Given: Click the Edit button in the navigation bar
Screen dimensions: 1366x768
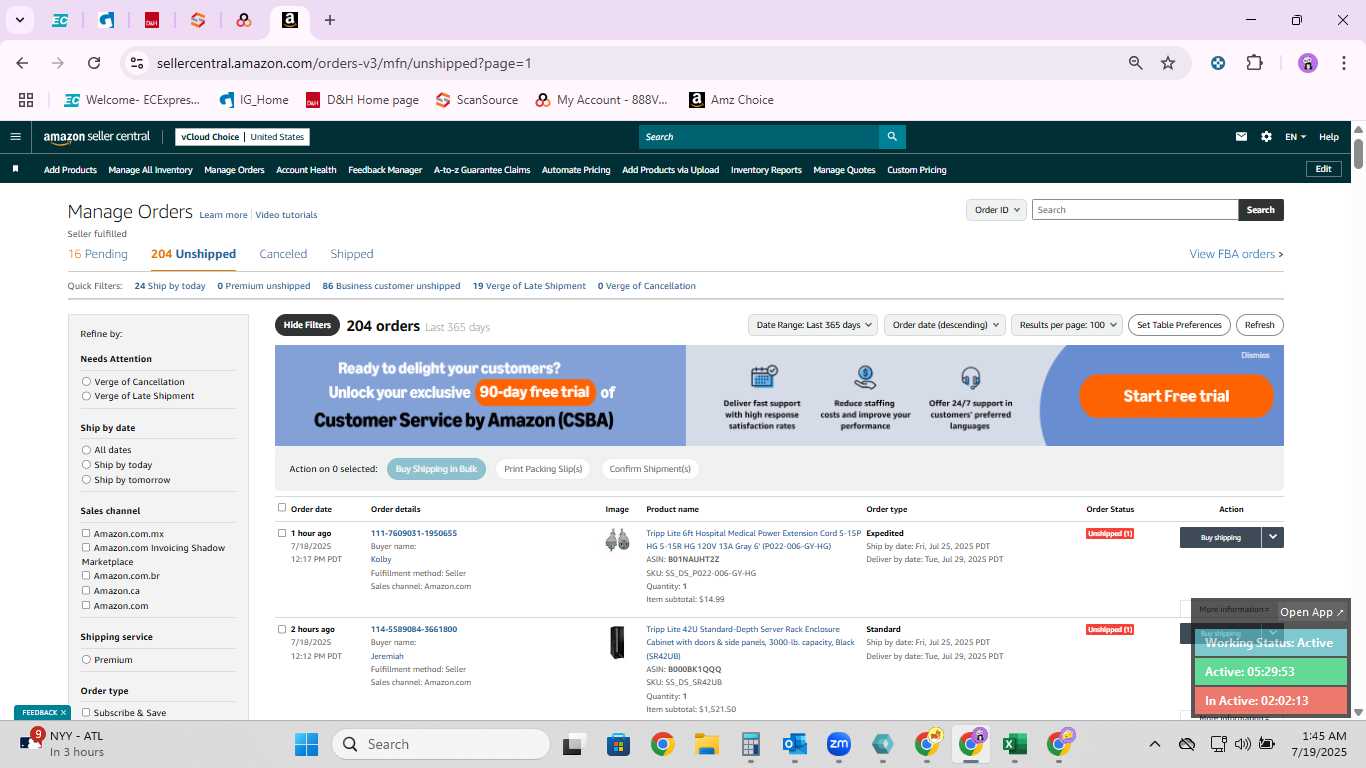Looking at the screenshot, I should tap(1323, 170).
